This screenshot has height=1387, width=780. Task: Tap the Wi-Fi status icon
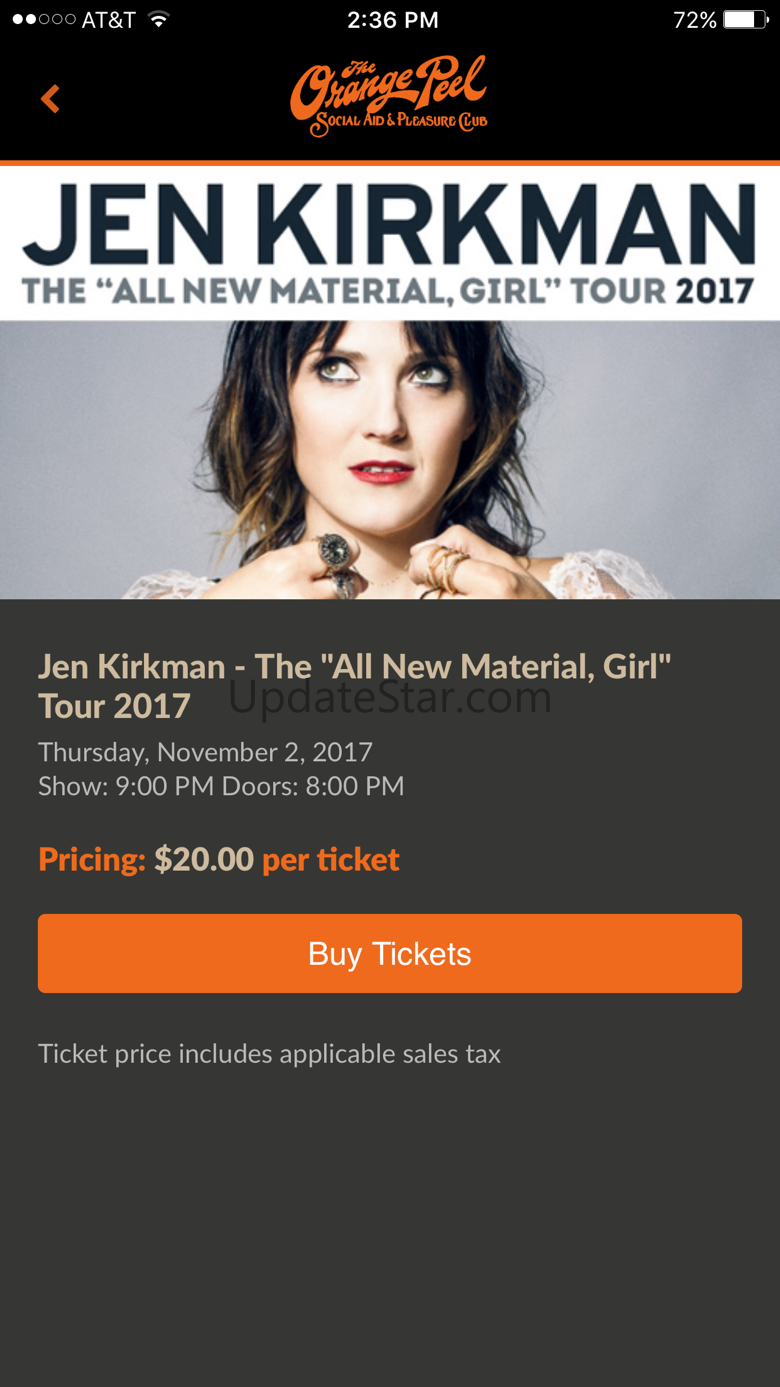click(x=158, y=20)
